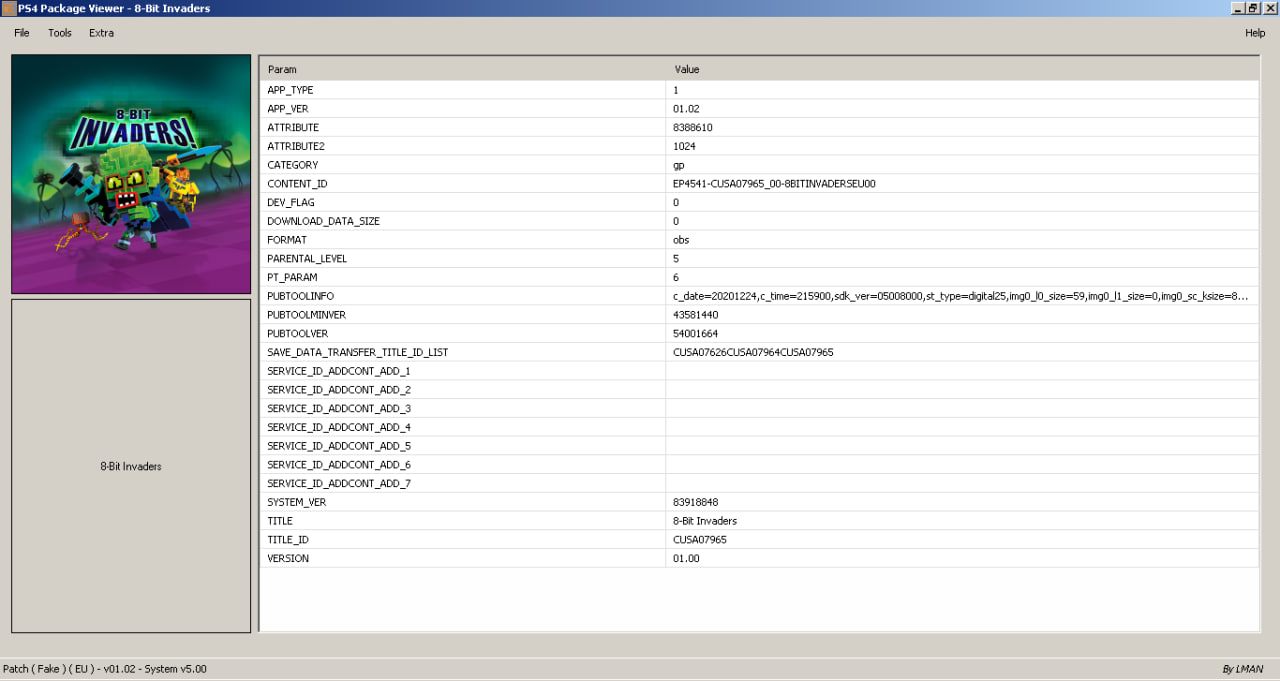
Task: Select SERVICE_ID_ADDCONT_ADD_7 row
Action: tap(759, 484)
